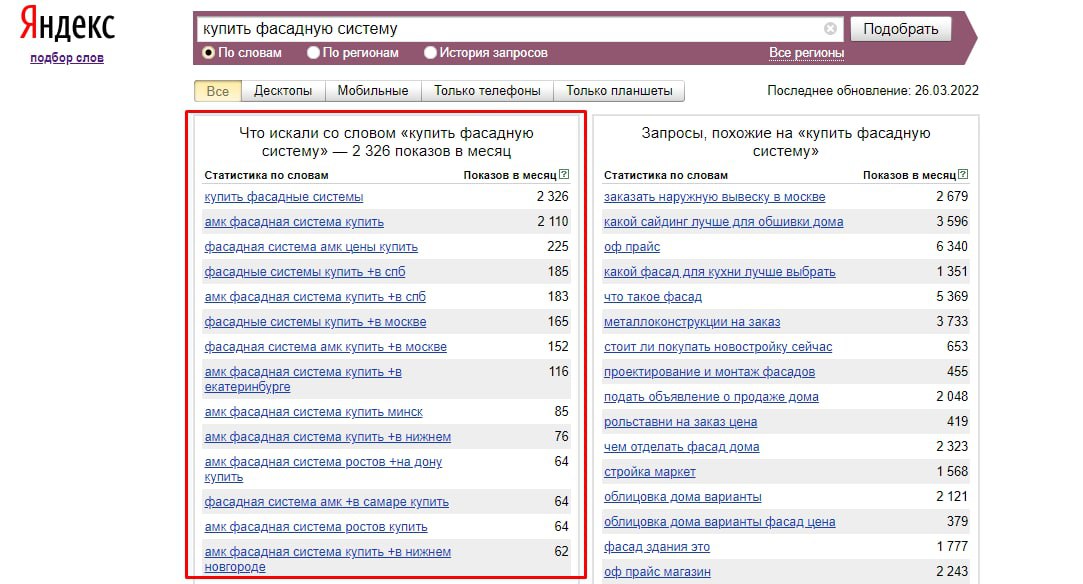The width and height of the screenshot is (1083, 584).
Task: Click the help icon beside right 'Показов в месяц'
Action: [x=963, y=175]
